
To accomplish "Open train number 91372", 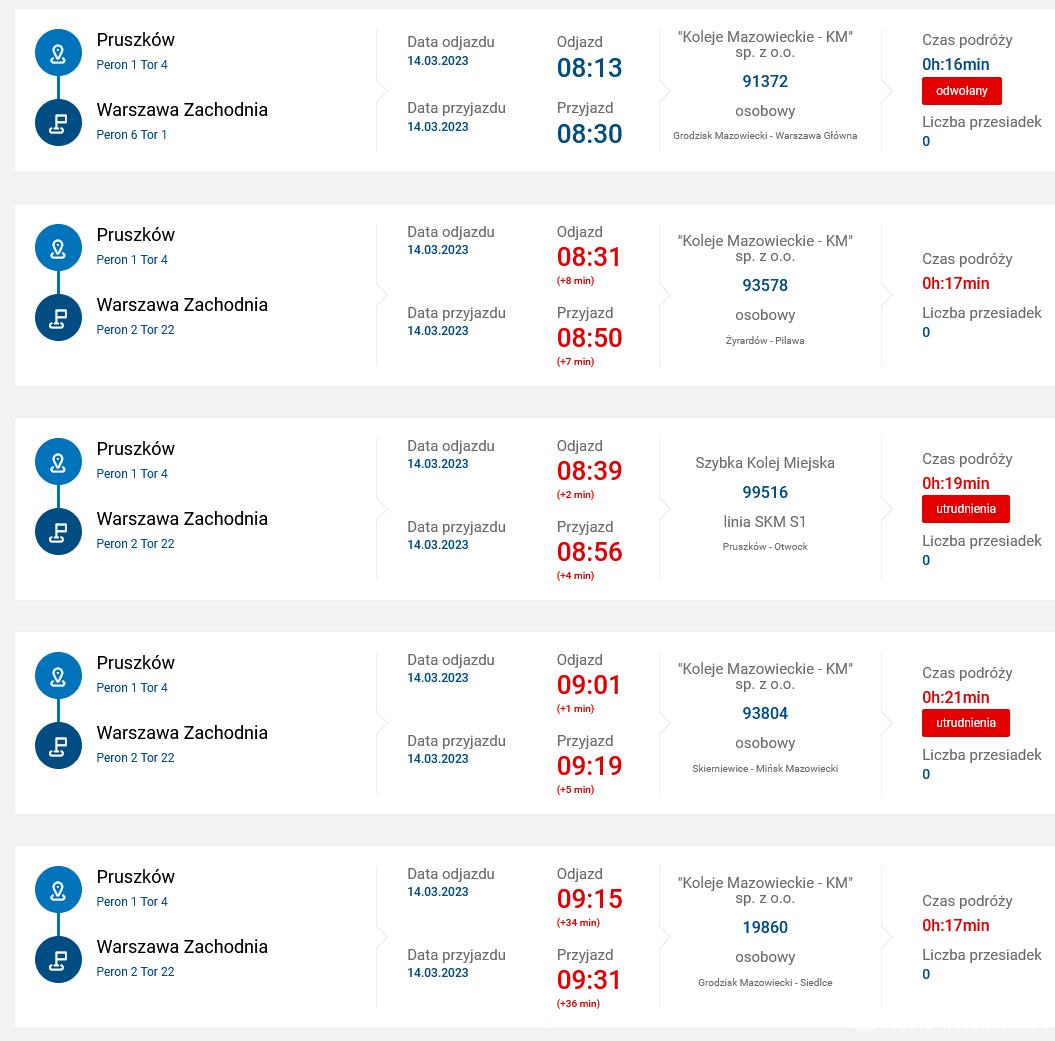I will click(x=765, y=81).
